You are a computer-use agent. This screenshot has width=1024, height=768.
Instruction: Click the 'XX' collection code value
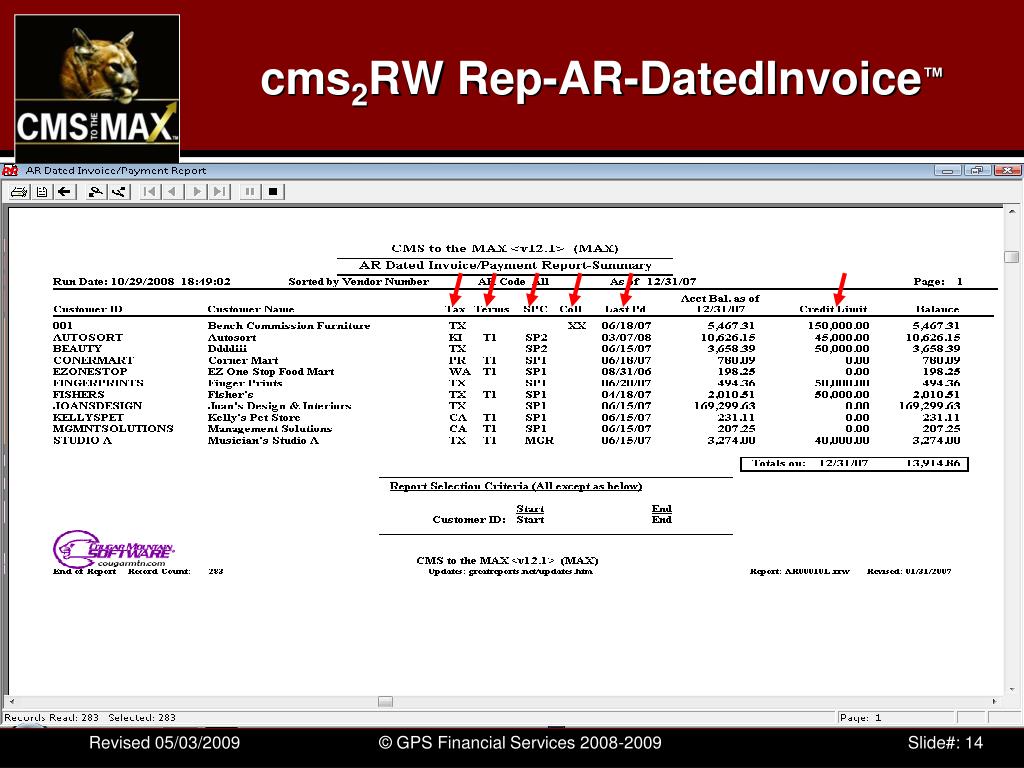tap(577, 325)
